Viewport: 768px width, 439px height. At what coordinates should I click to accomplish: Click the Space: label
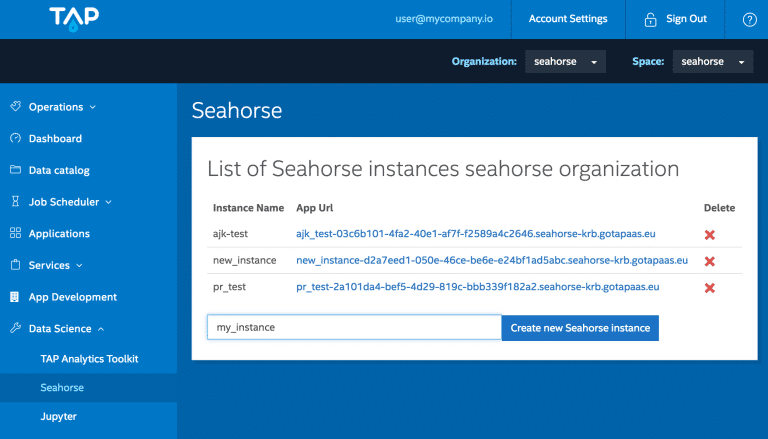[648, 62]
